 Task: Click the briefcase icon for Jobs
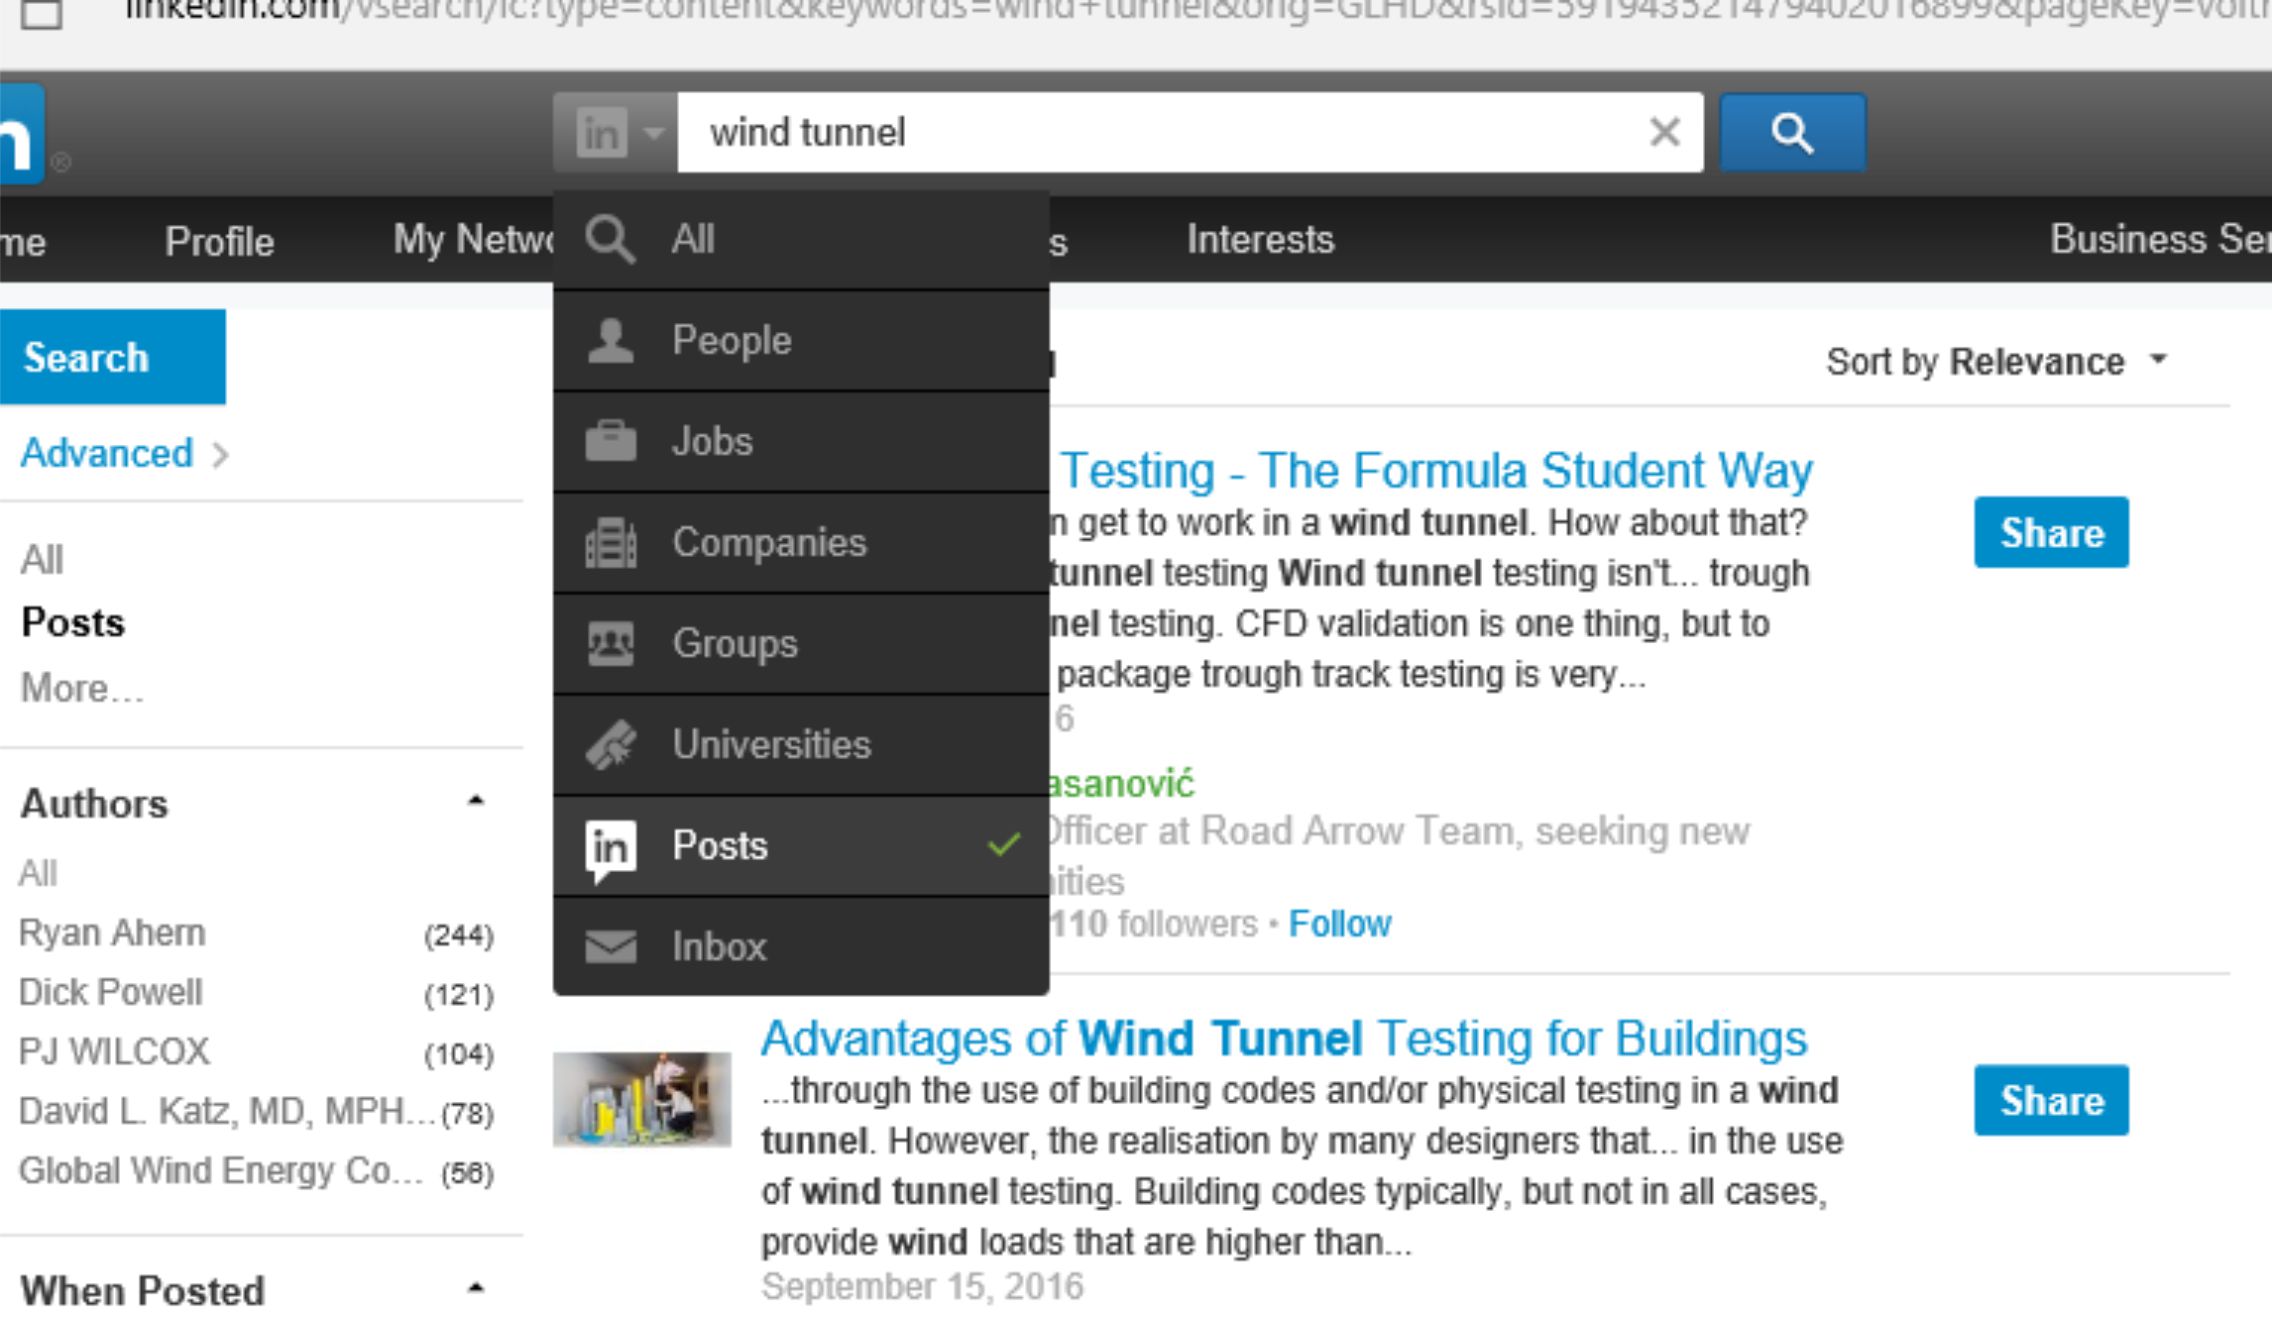[x=610, y=441]
